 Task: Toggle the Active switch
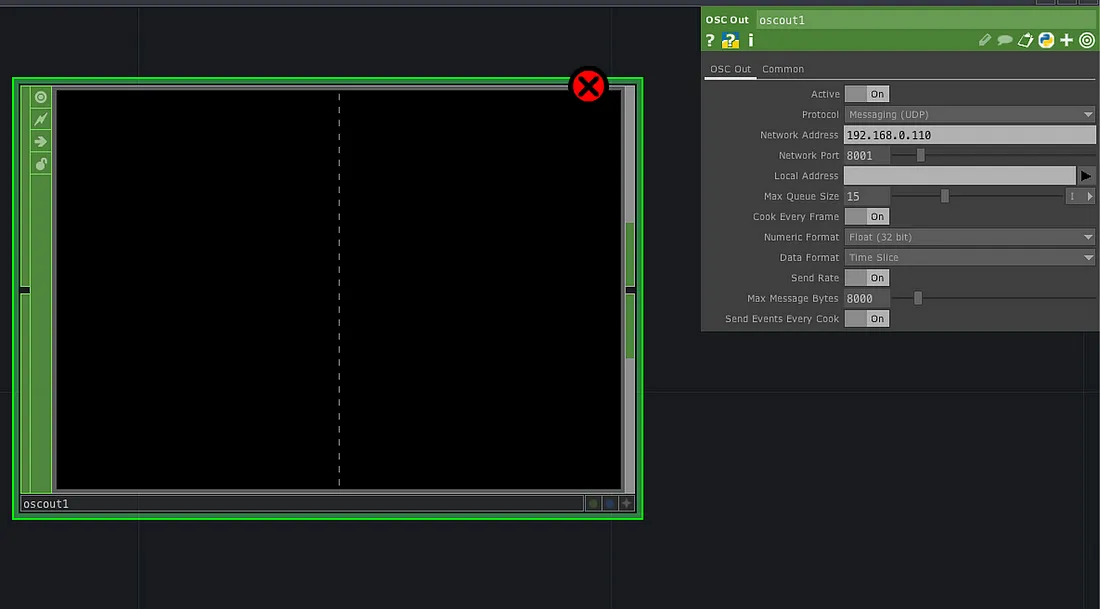[x=867, y=94]
